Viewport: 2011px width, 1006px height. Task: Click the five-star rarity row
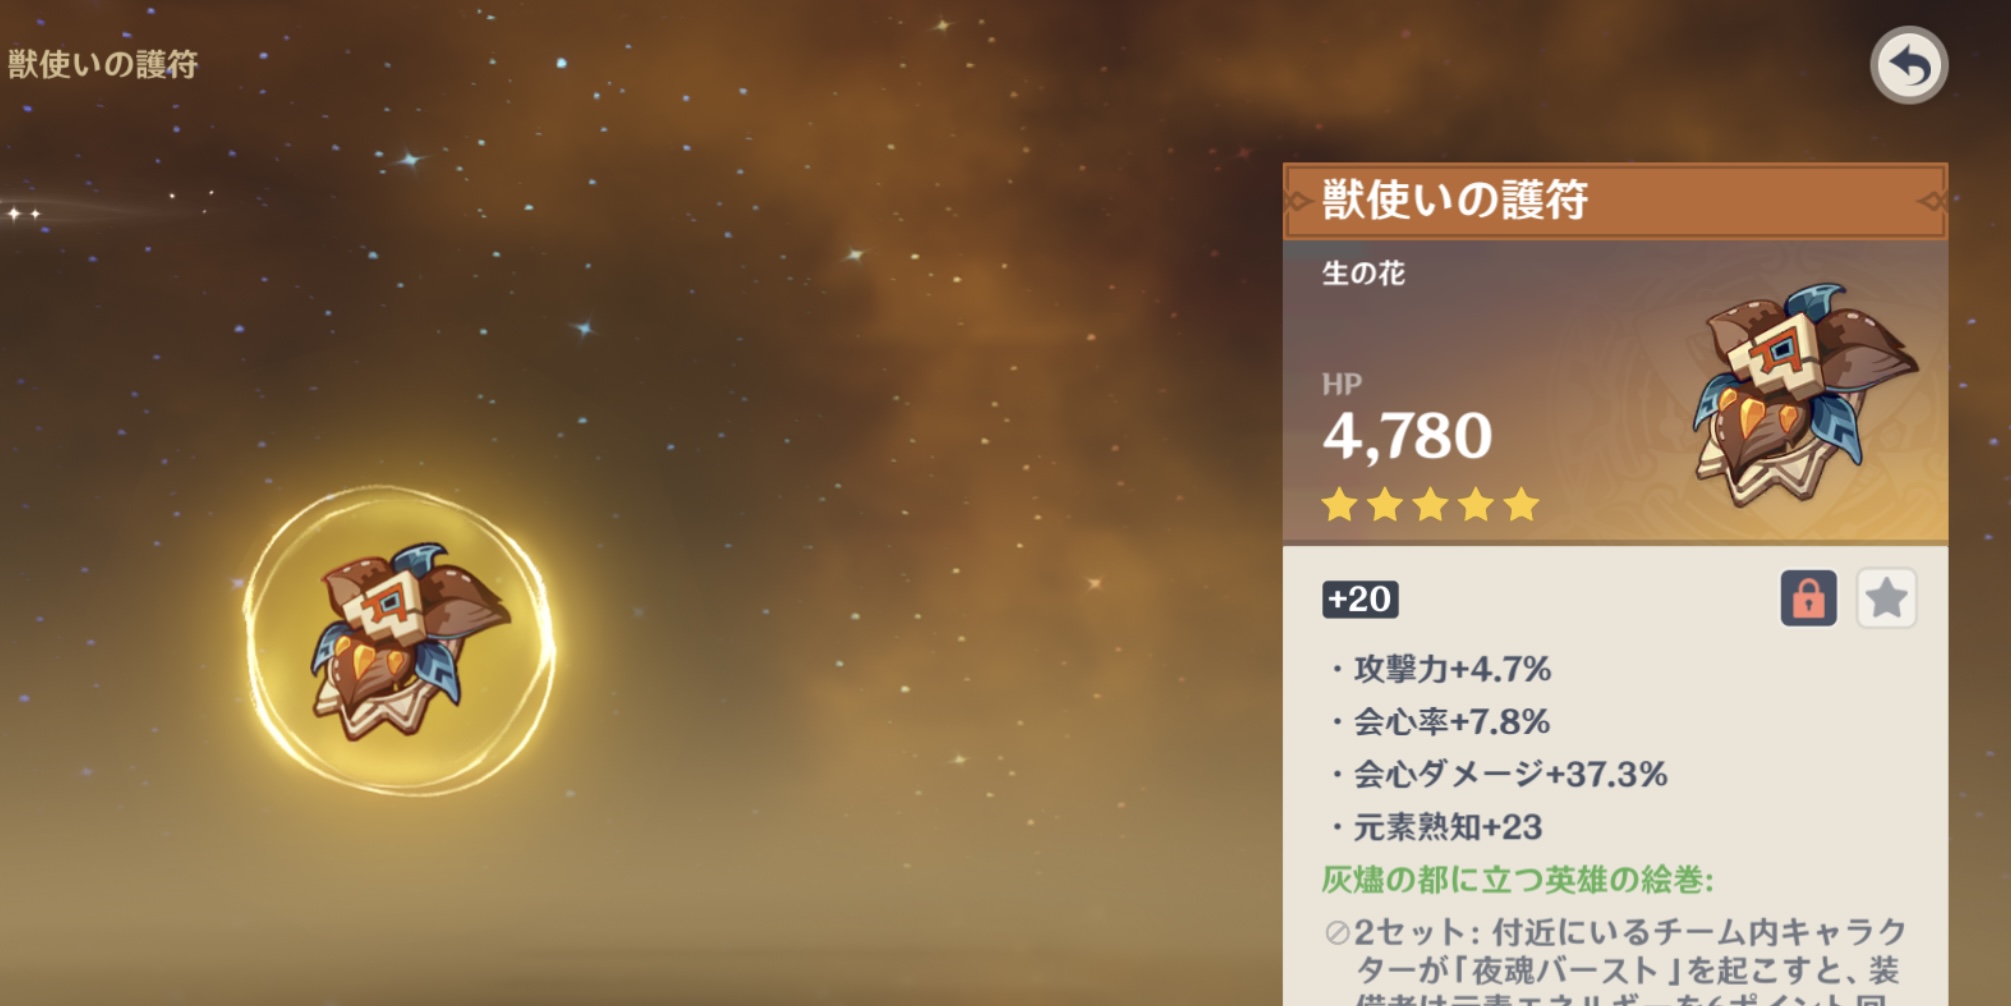[x=1430, y=505]
